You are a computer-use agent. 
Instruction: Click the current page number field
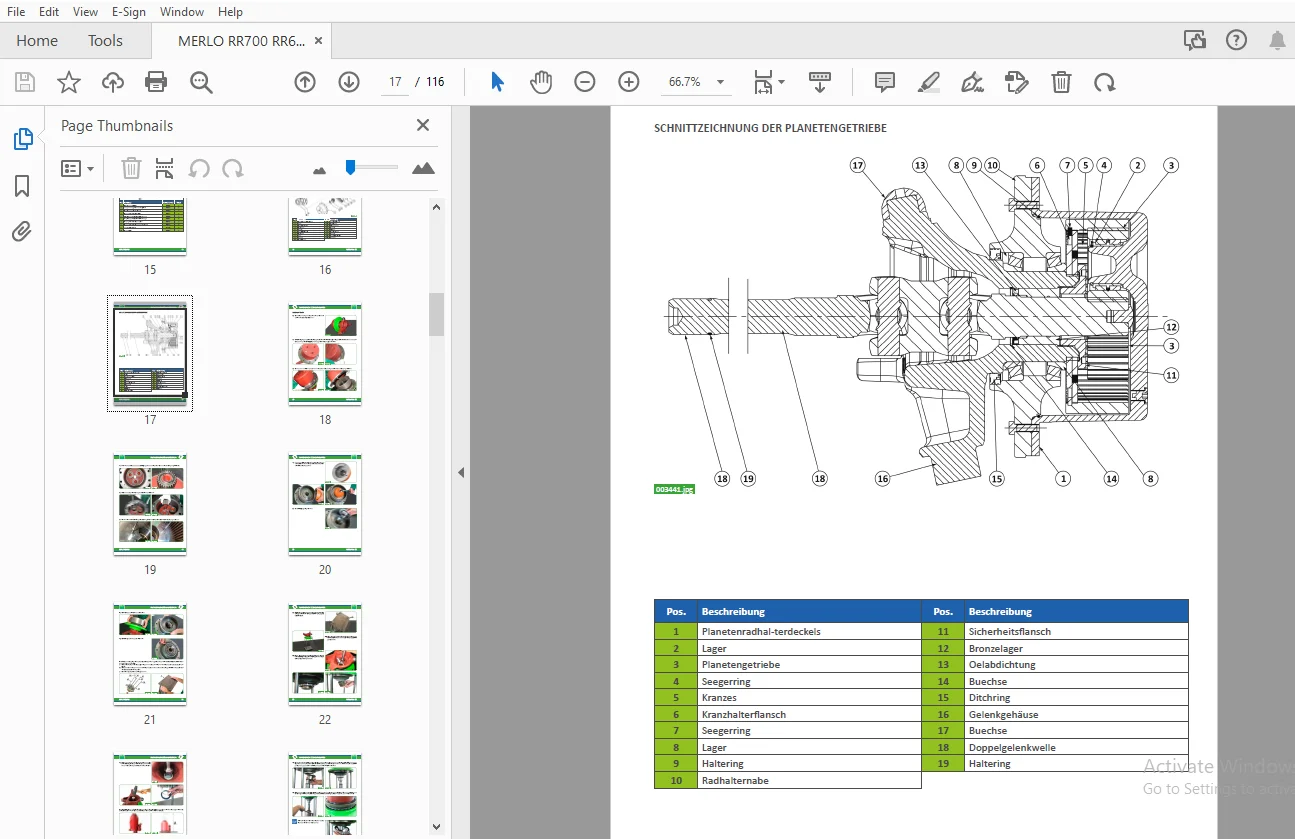396,82
